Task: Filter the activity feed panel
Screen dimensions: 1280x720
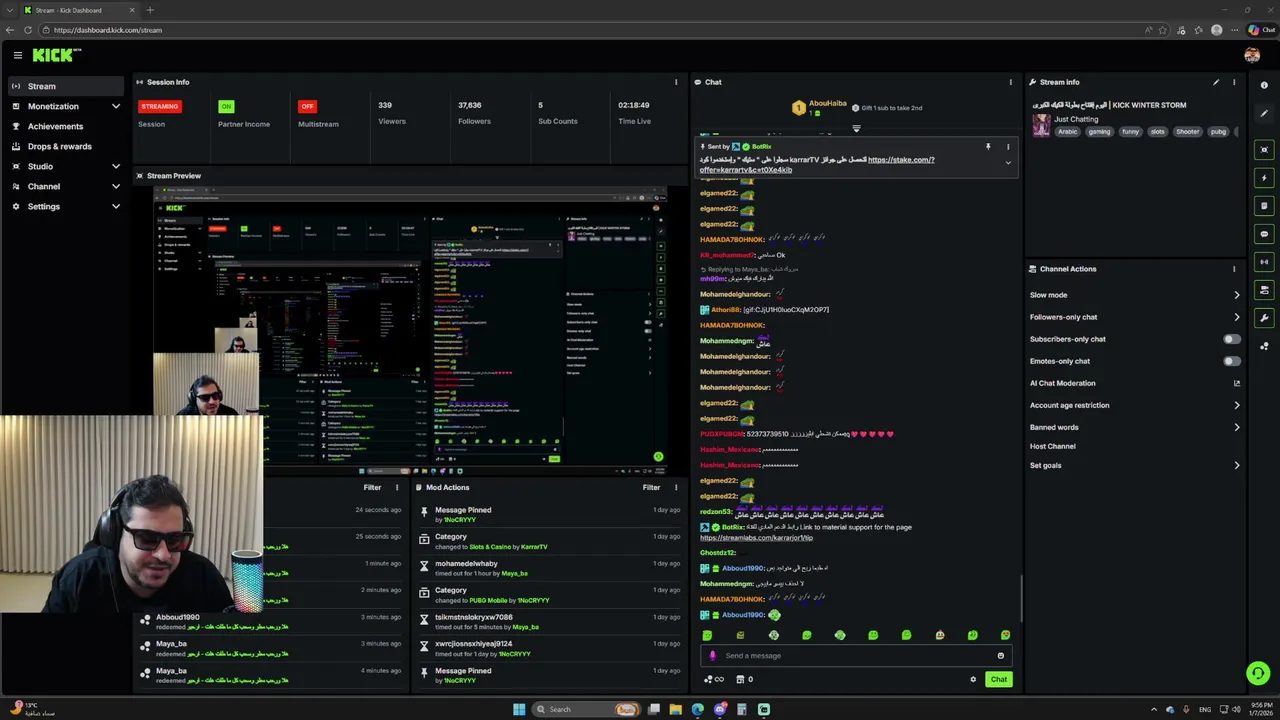Action: click(372, 487)
